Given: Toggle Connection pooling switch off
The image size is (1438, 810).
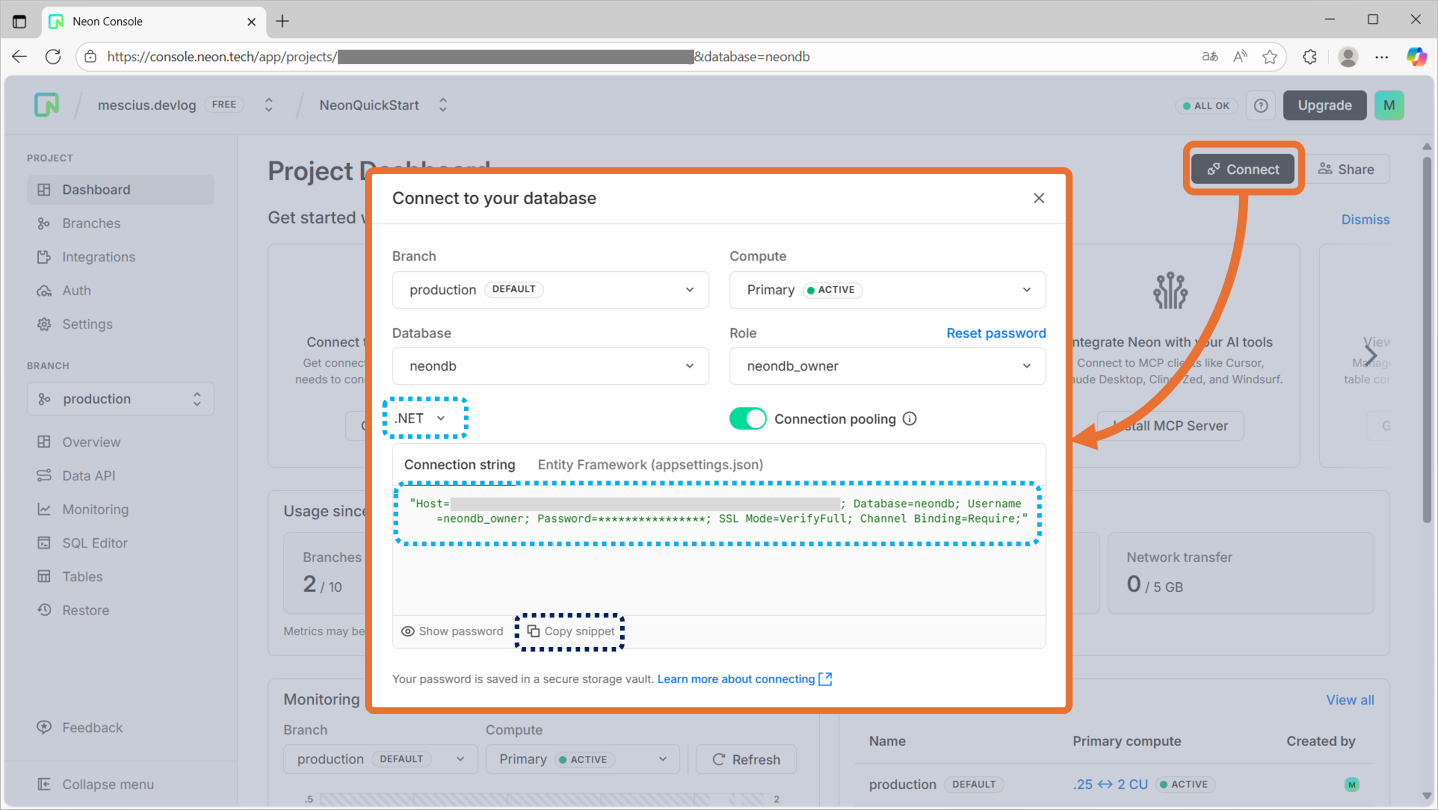Looking at the screenshot, I should [x=747, y=419].
